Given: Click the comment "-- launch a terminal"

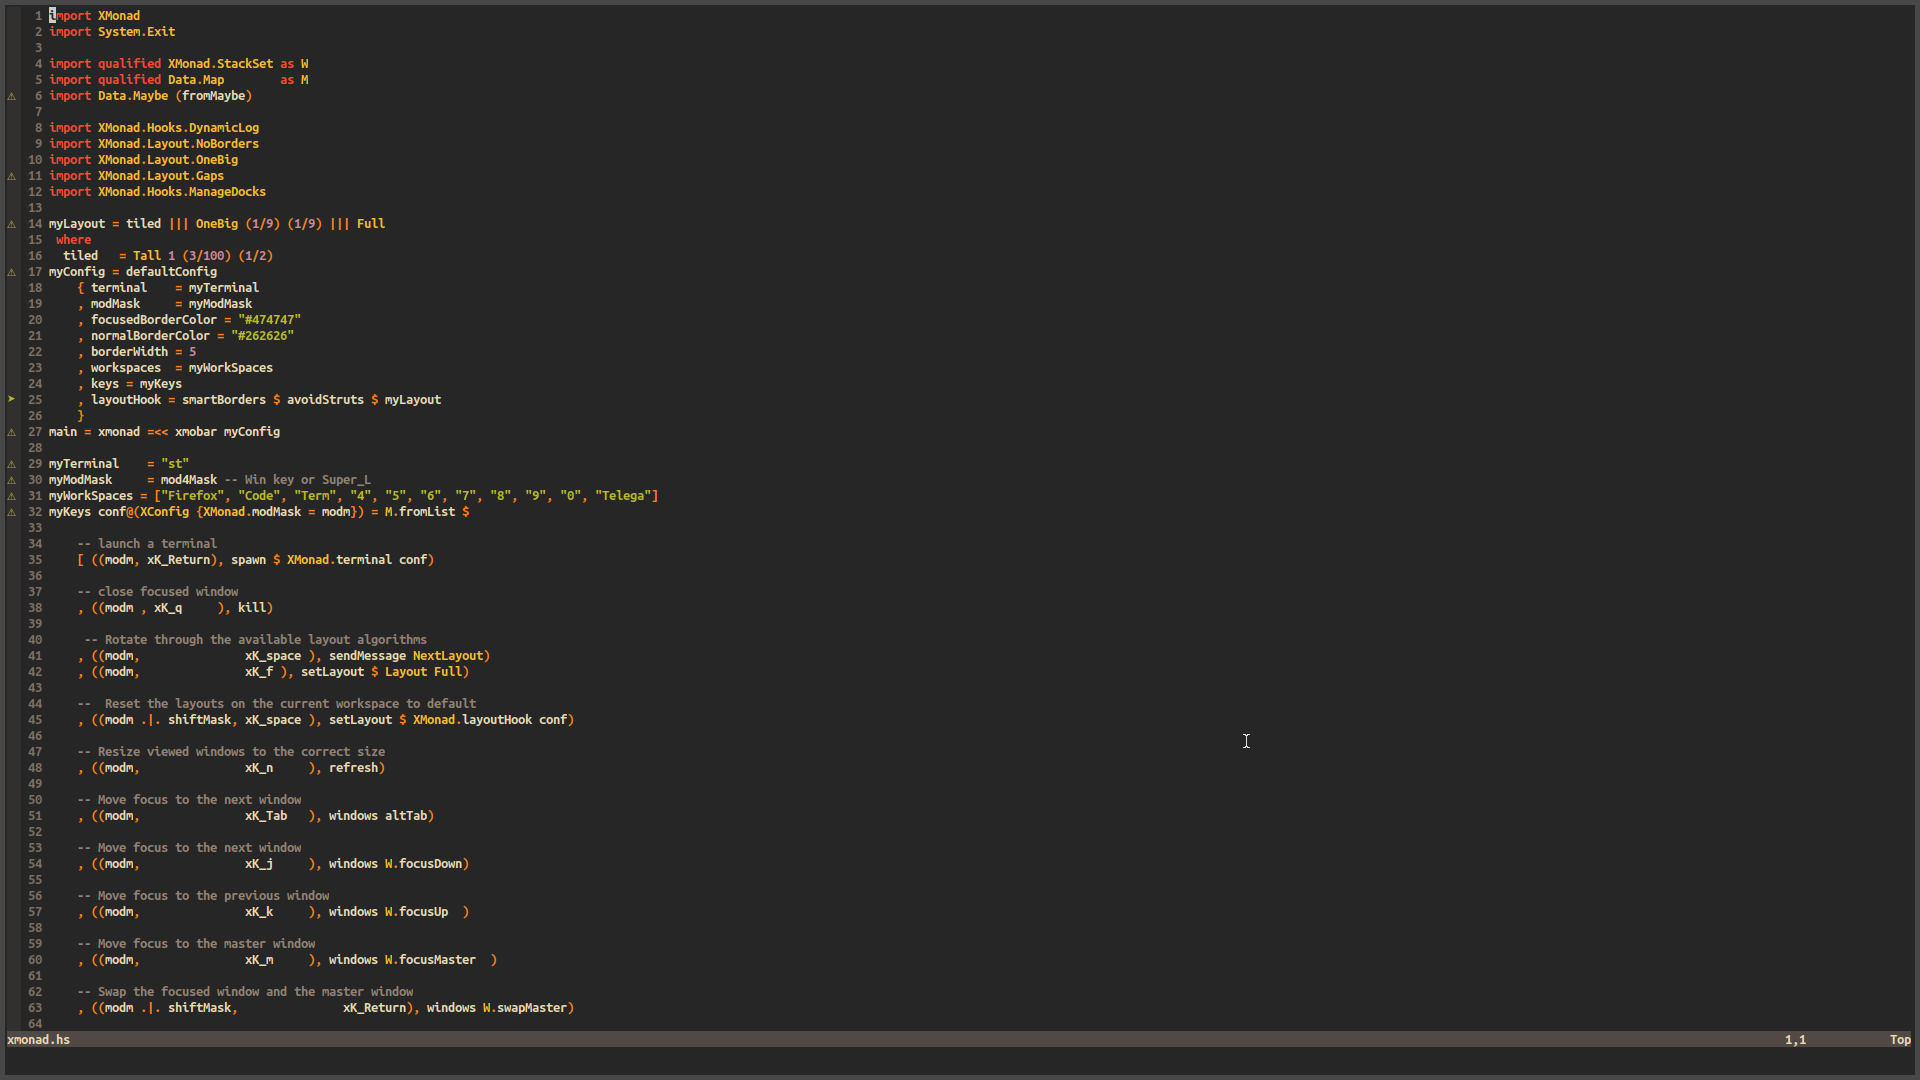Looking at the screenshot, I should pyautogui.click(x=147, y=544).
